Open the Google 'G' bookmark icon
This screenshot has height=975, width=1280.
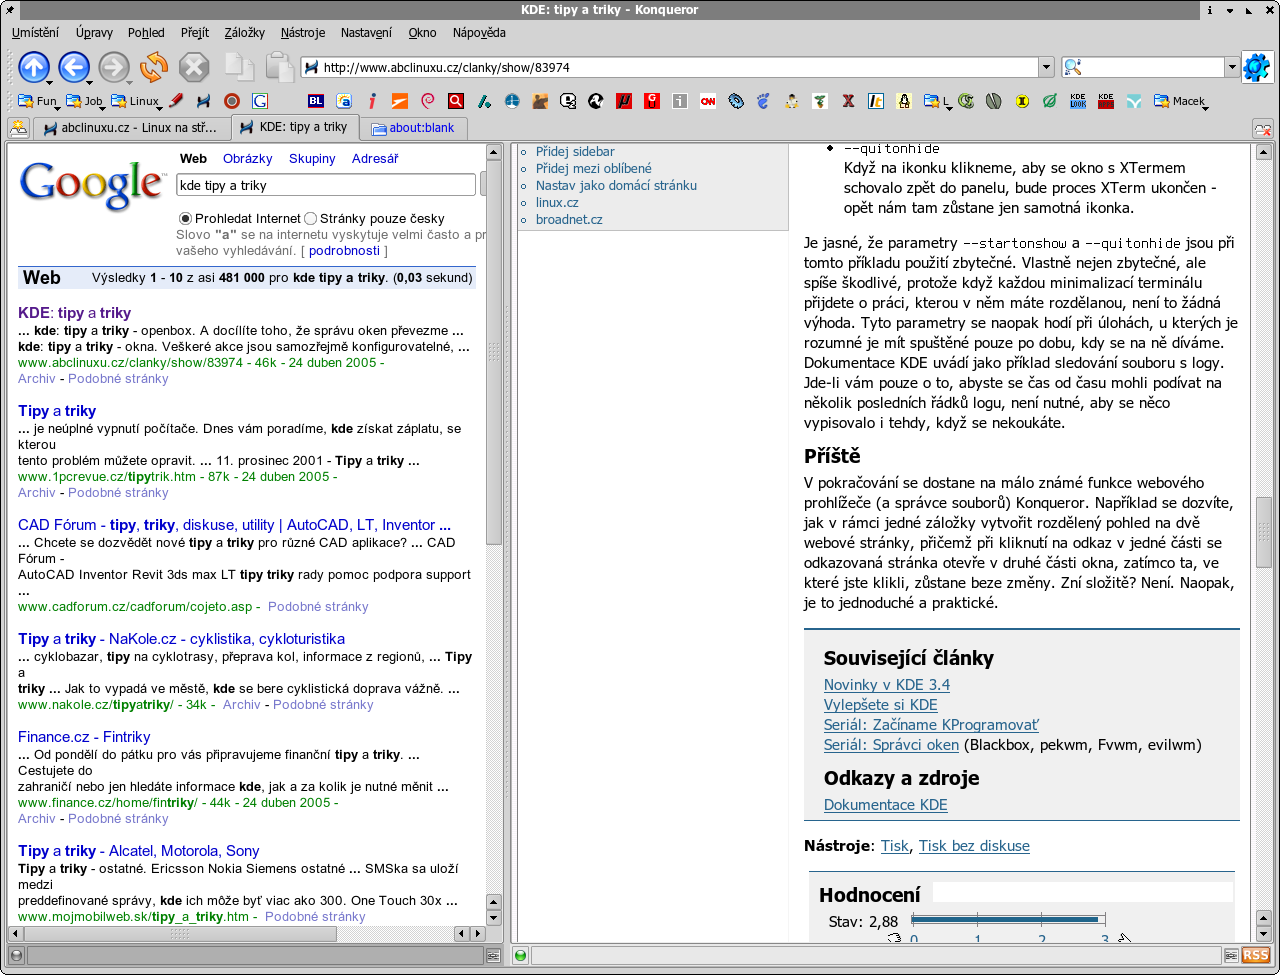[x=260, y=100]
